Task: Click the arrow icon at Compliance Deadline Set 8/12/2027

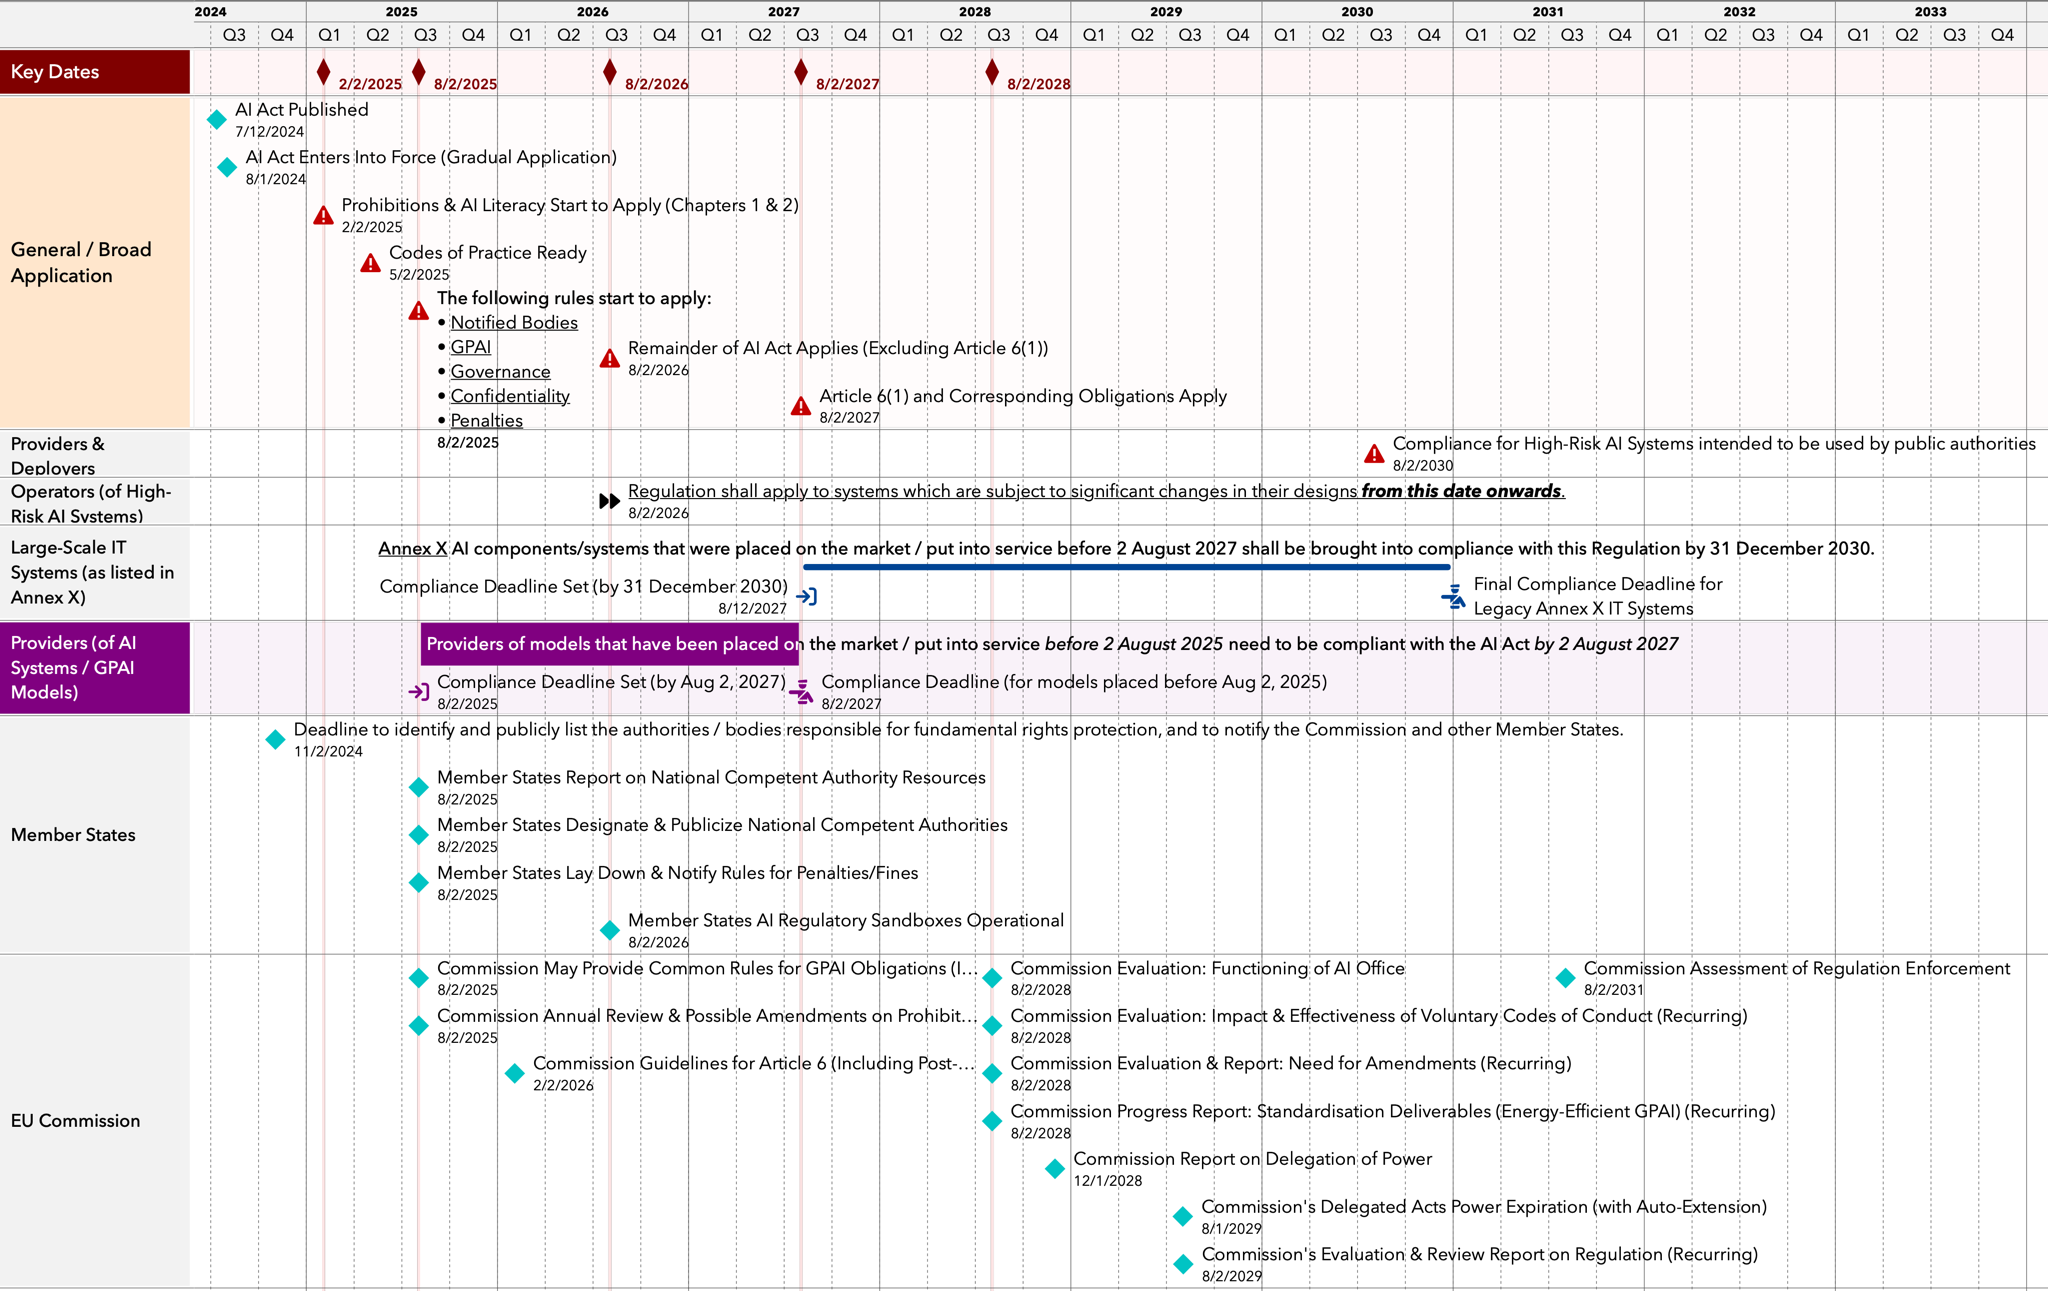Action: pos(808,595)
